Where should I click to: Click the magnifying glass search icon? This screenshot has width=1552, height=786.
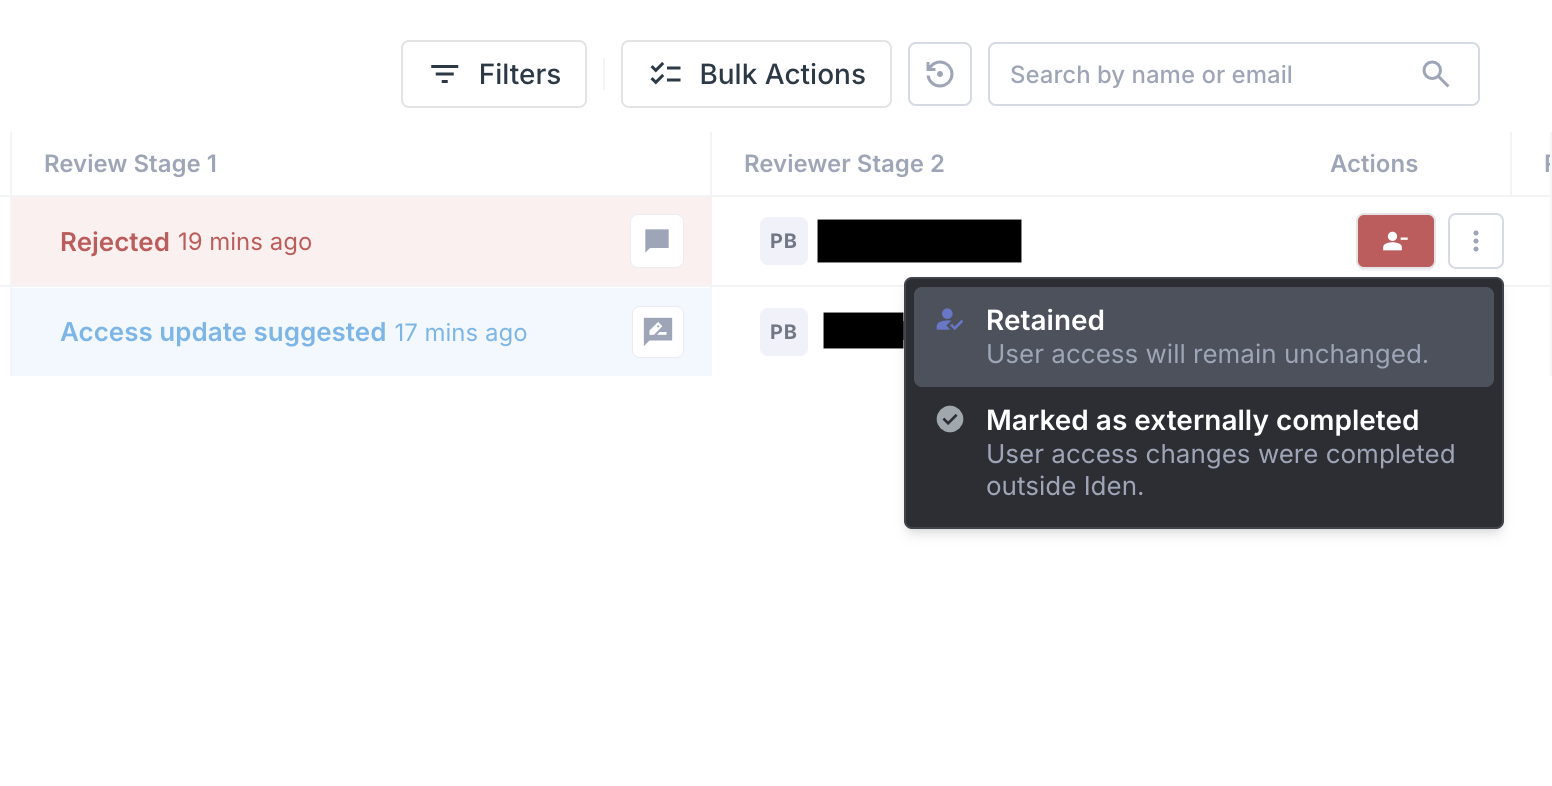(x=1435, y=74)
